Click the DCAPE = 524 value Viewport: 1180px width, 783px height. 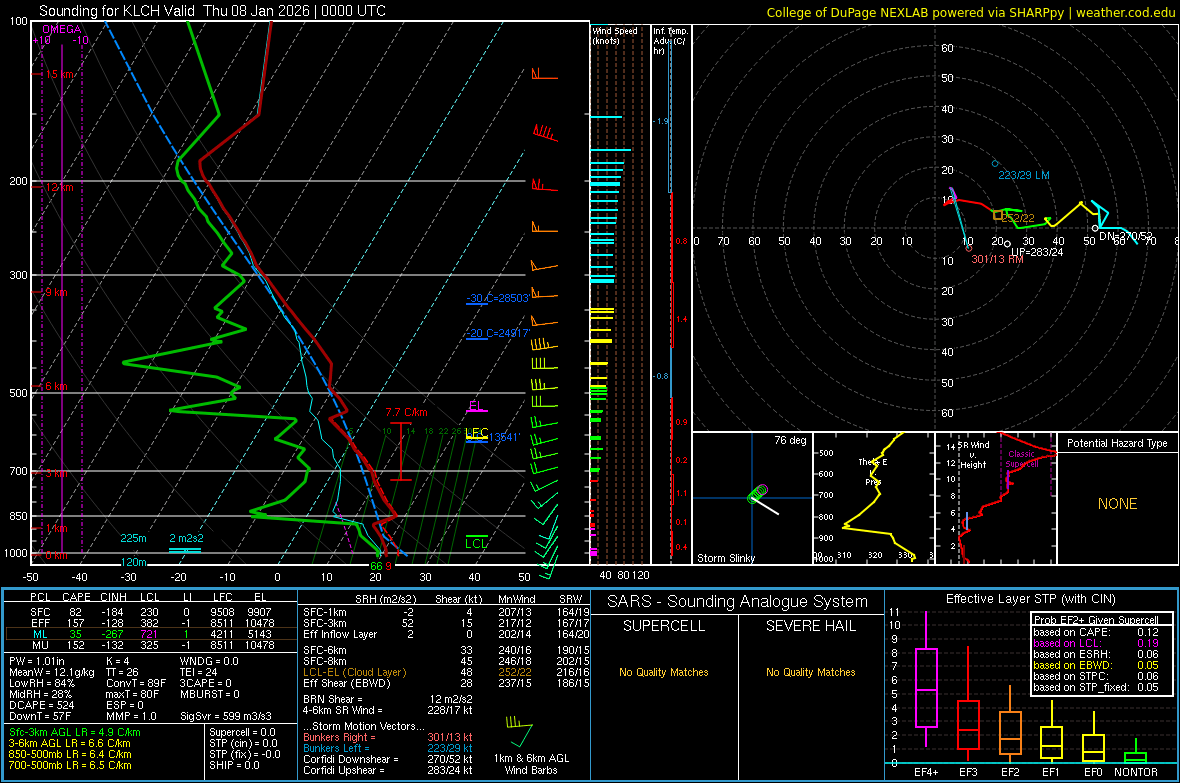tap(41, 705)
